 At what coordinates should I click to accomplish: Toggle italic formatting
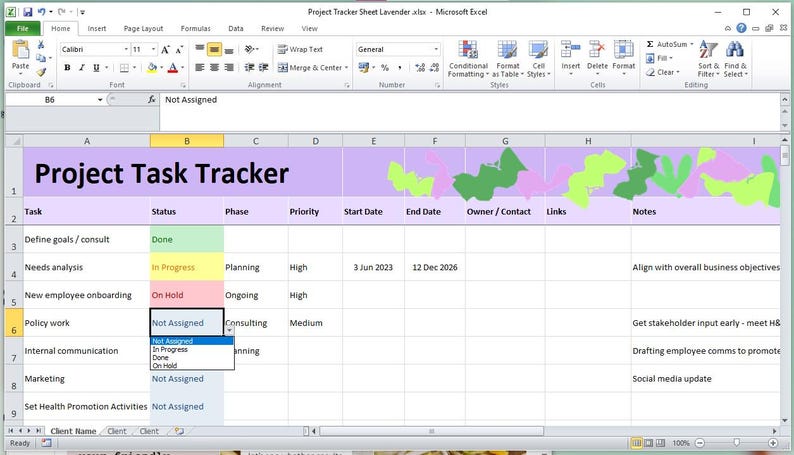(x=82, y=67)
